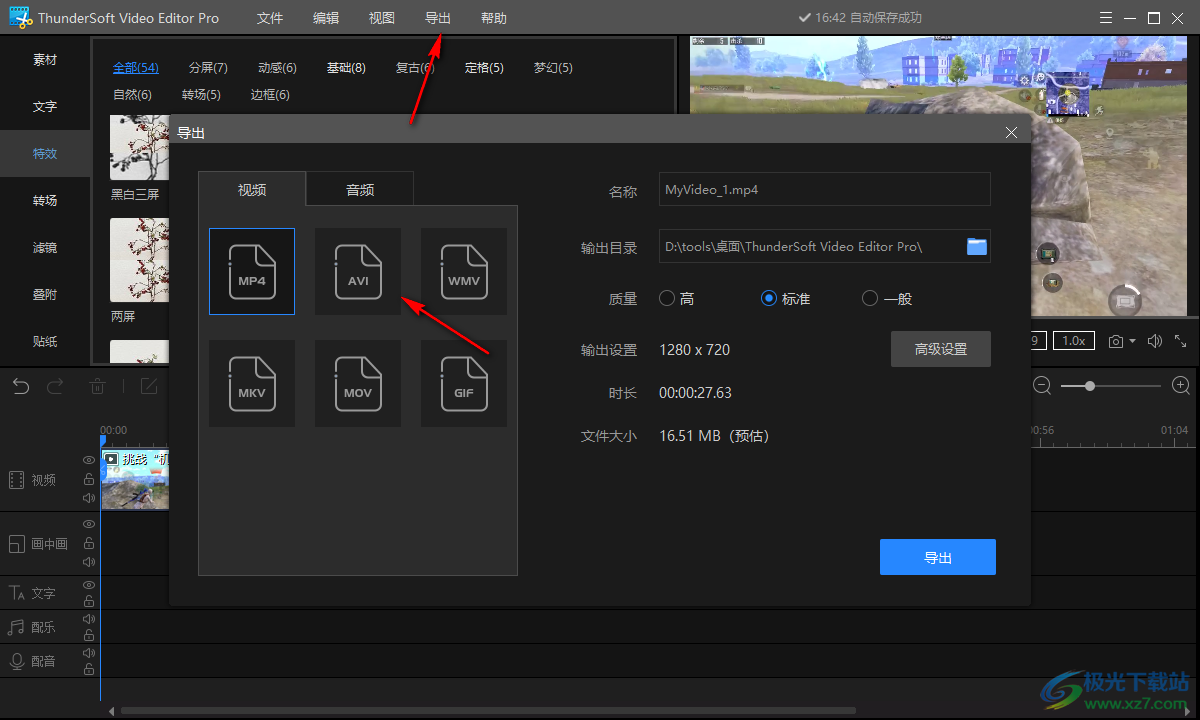Toggle the lock on 画中画 track
This screenshot has width=1200, height=720.
click(89, 543)
